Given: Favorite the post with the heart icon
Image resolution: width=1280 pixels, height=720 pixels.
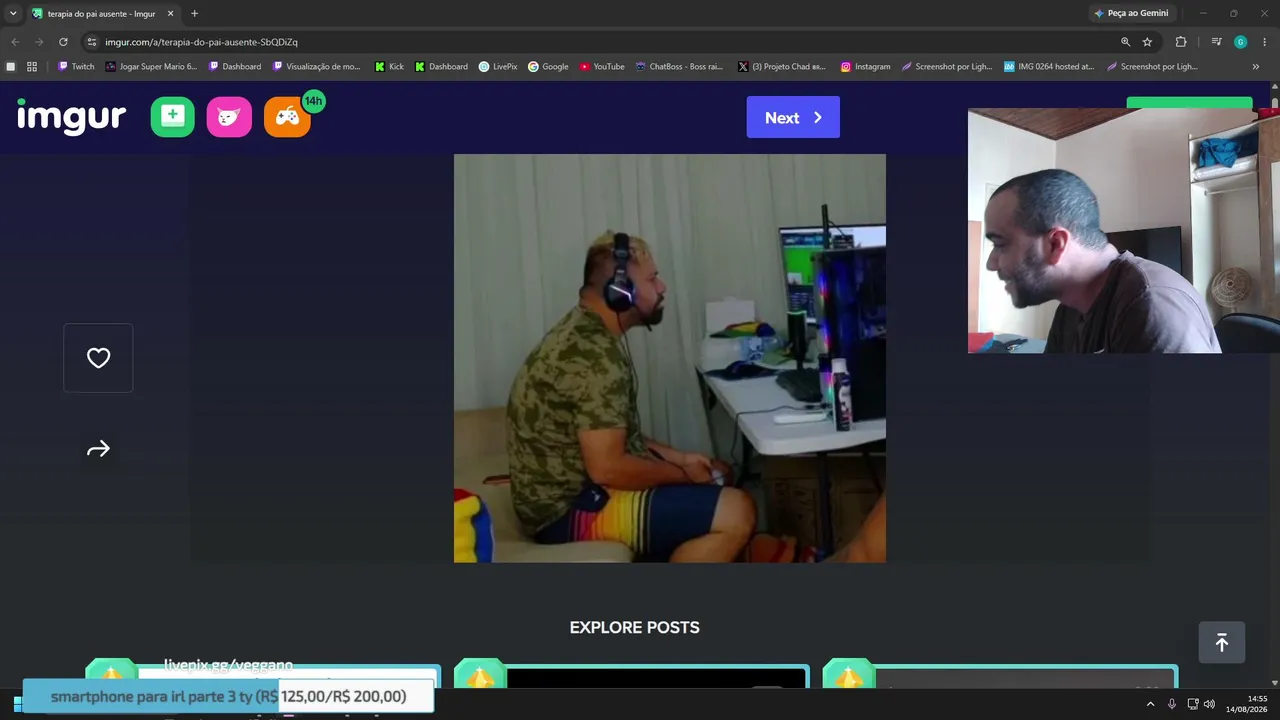Looking at the screenshot, I should [98, 358].
